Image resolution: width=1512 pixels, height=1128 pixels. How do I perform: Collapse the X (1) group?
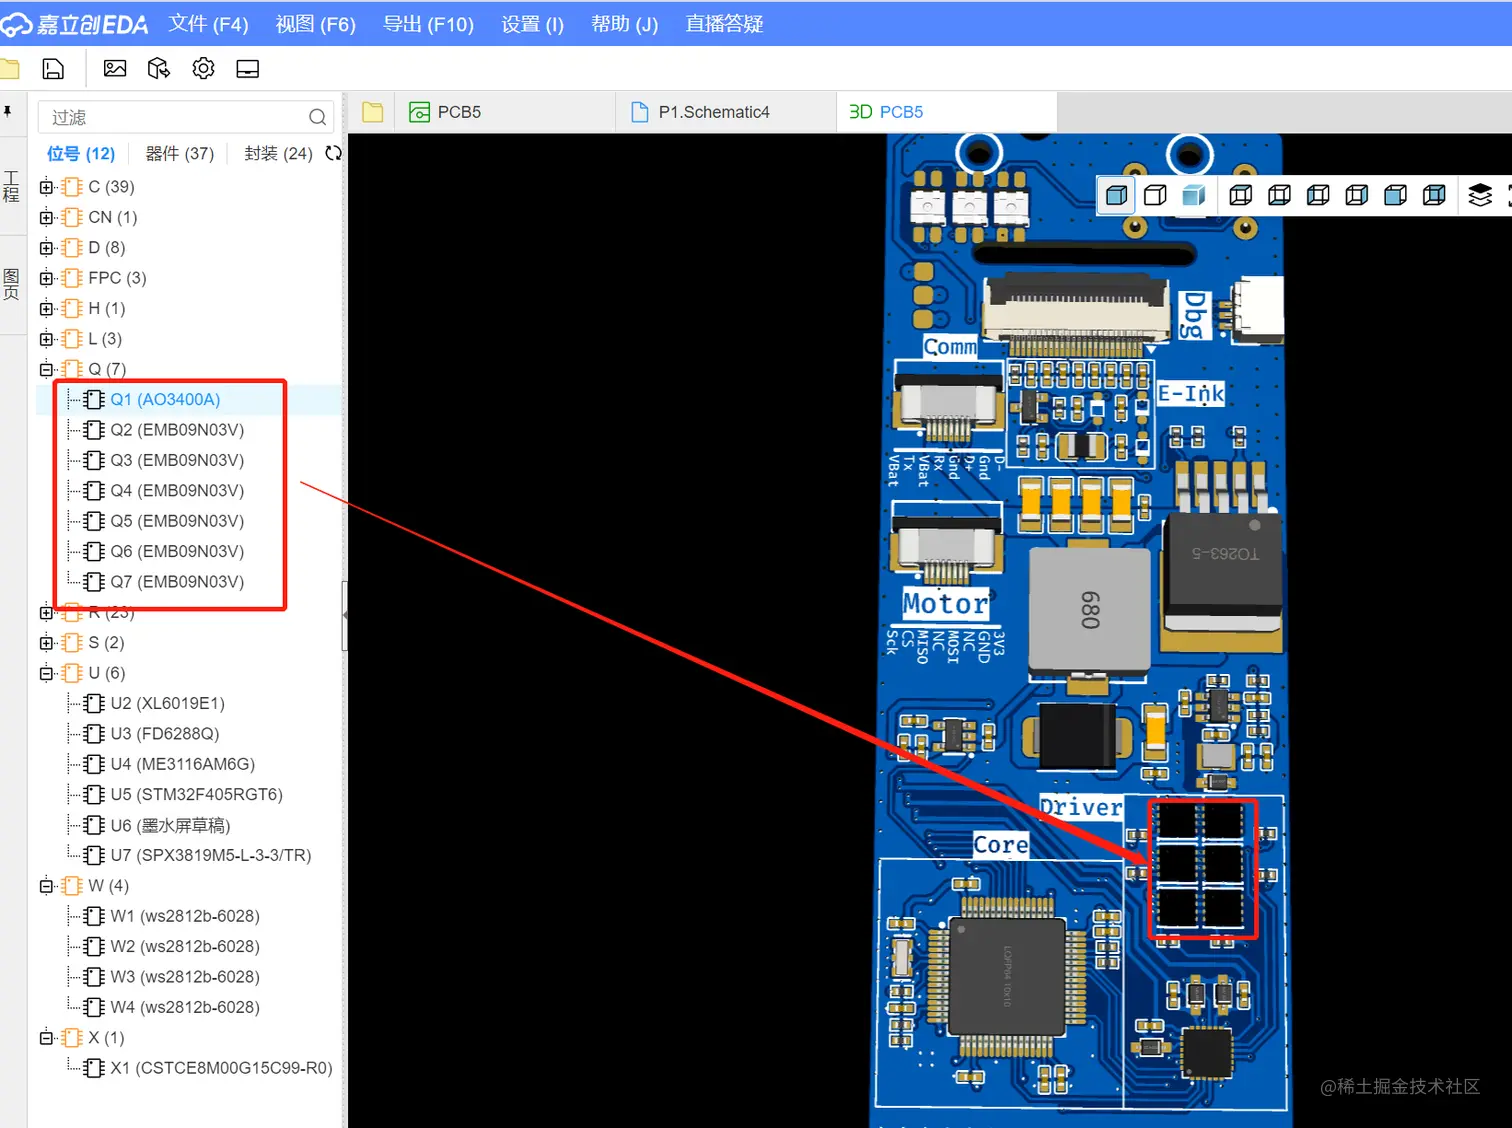[x=47, y=1038]
